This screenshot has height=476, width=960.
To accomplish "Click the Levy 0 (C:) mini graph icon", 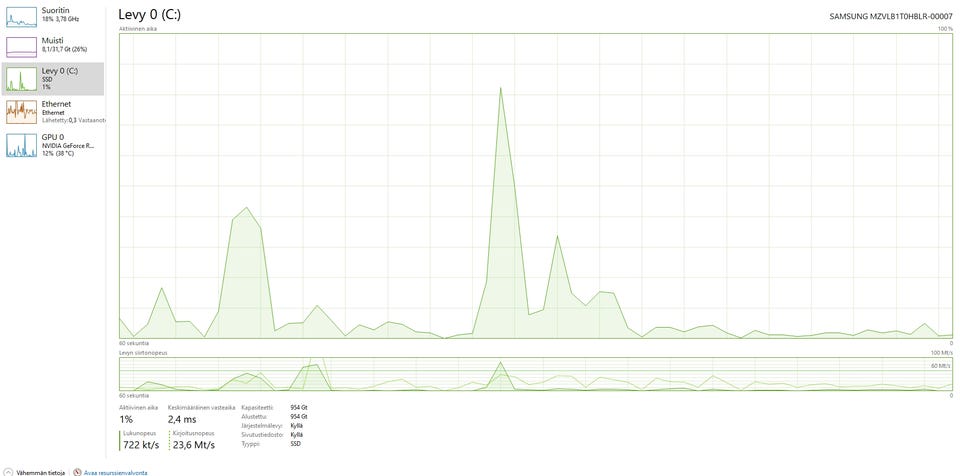I will [x=21, y=79].
